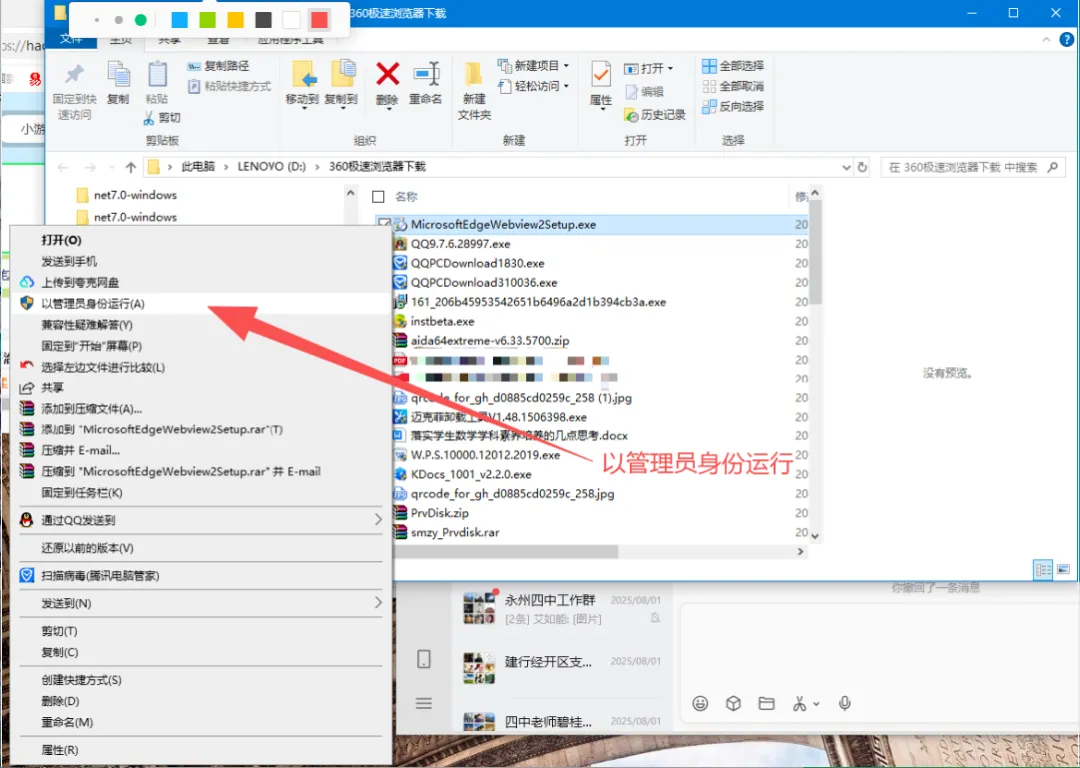Image resolution: width=1080 pixels, height=768 pixels.
Task: Select QQ9.7.6.28997.exe in file list
Action: (460, 244)
